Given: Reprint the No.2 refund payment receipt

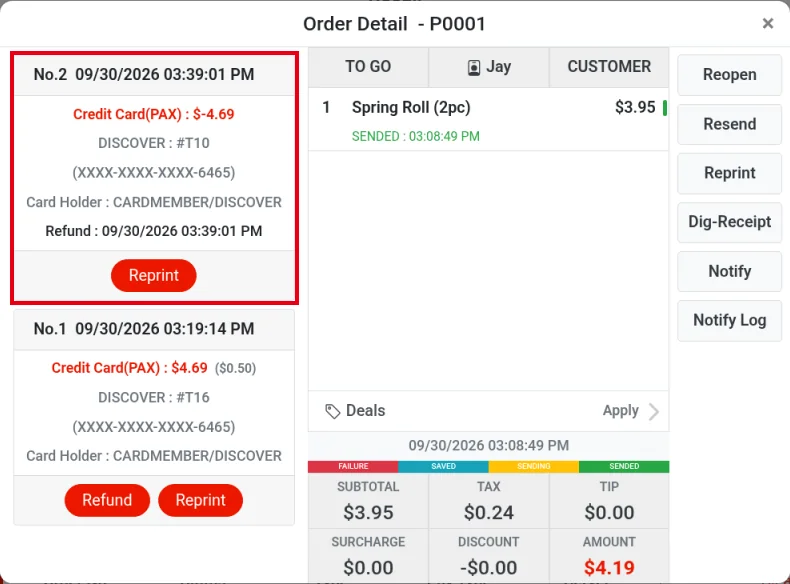Looking at the screenshot, I should [x=154, y=276].
